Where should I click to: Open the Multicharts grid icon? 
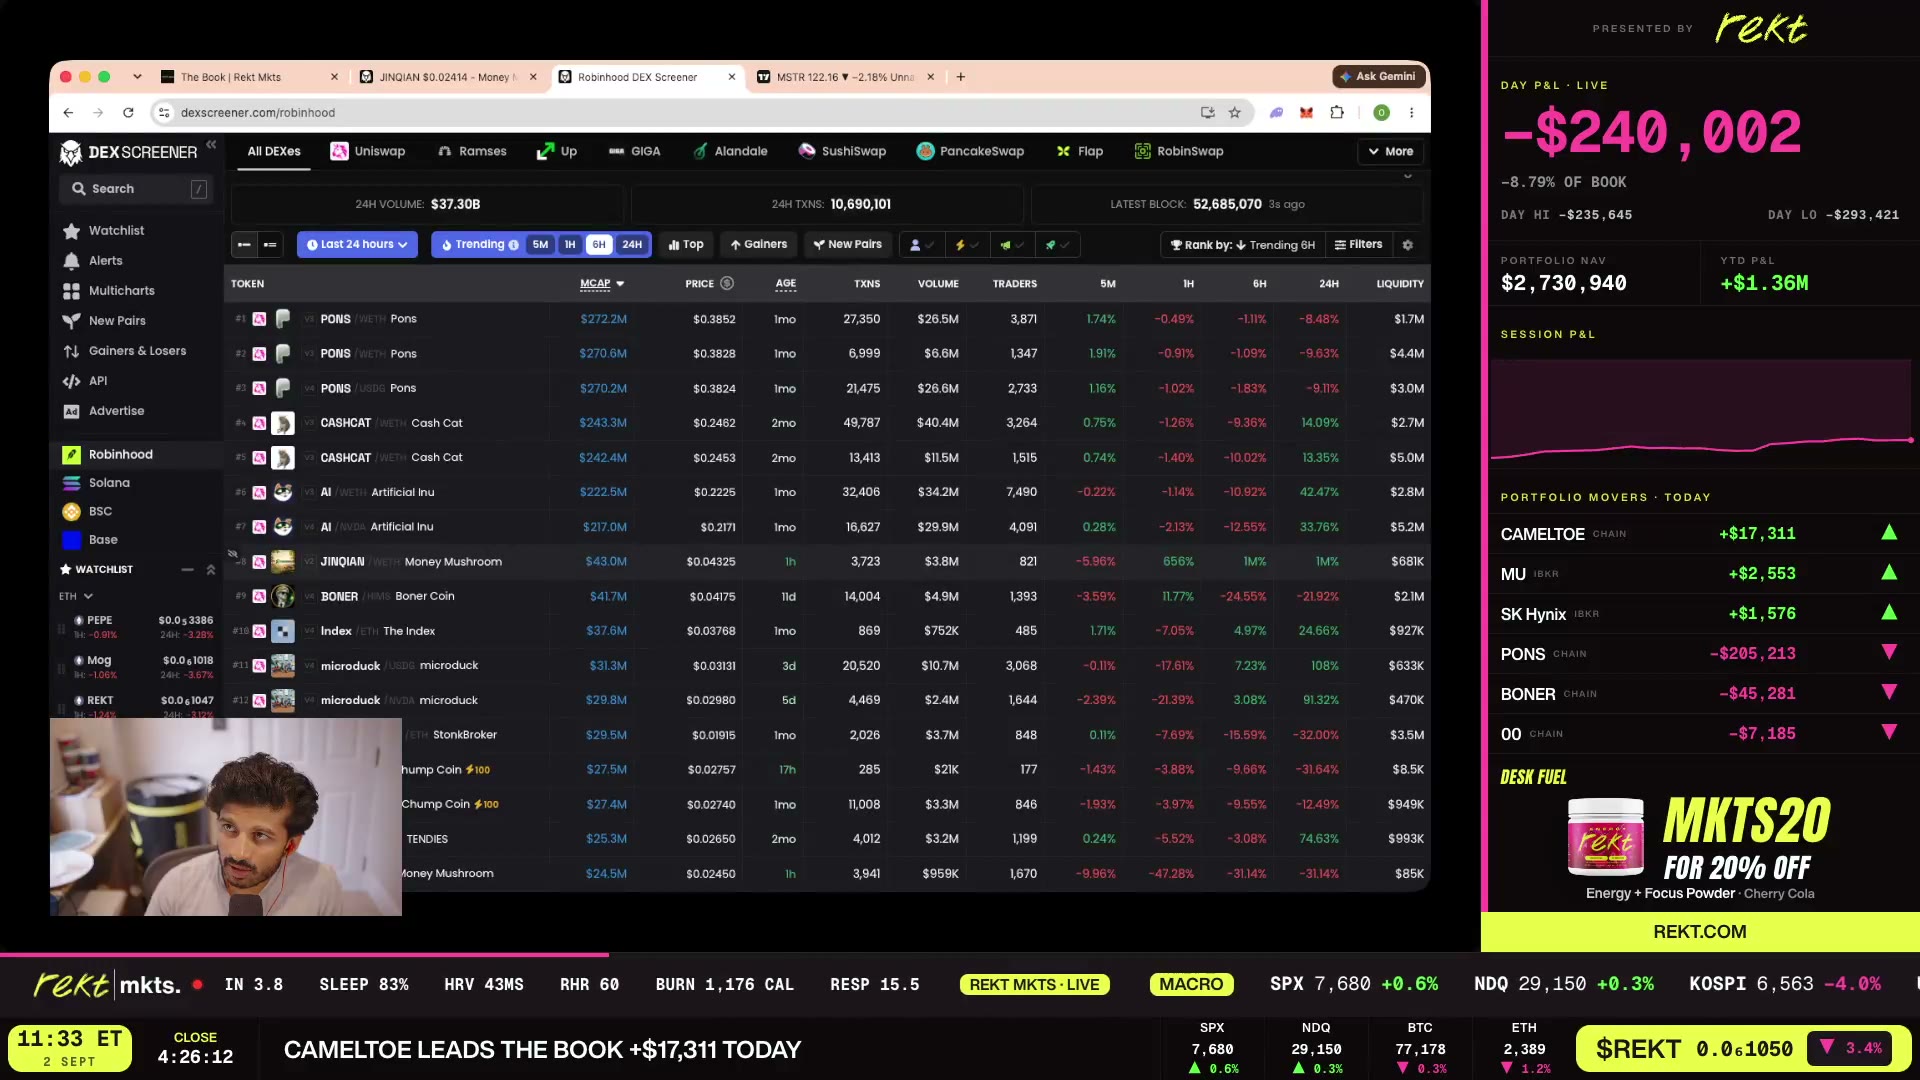point(72,291)
